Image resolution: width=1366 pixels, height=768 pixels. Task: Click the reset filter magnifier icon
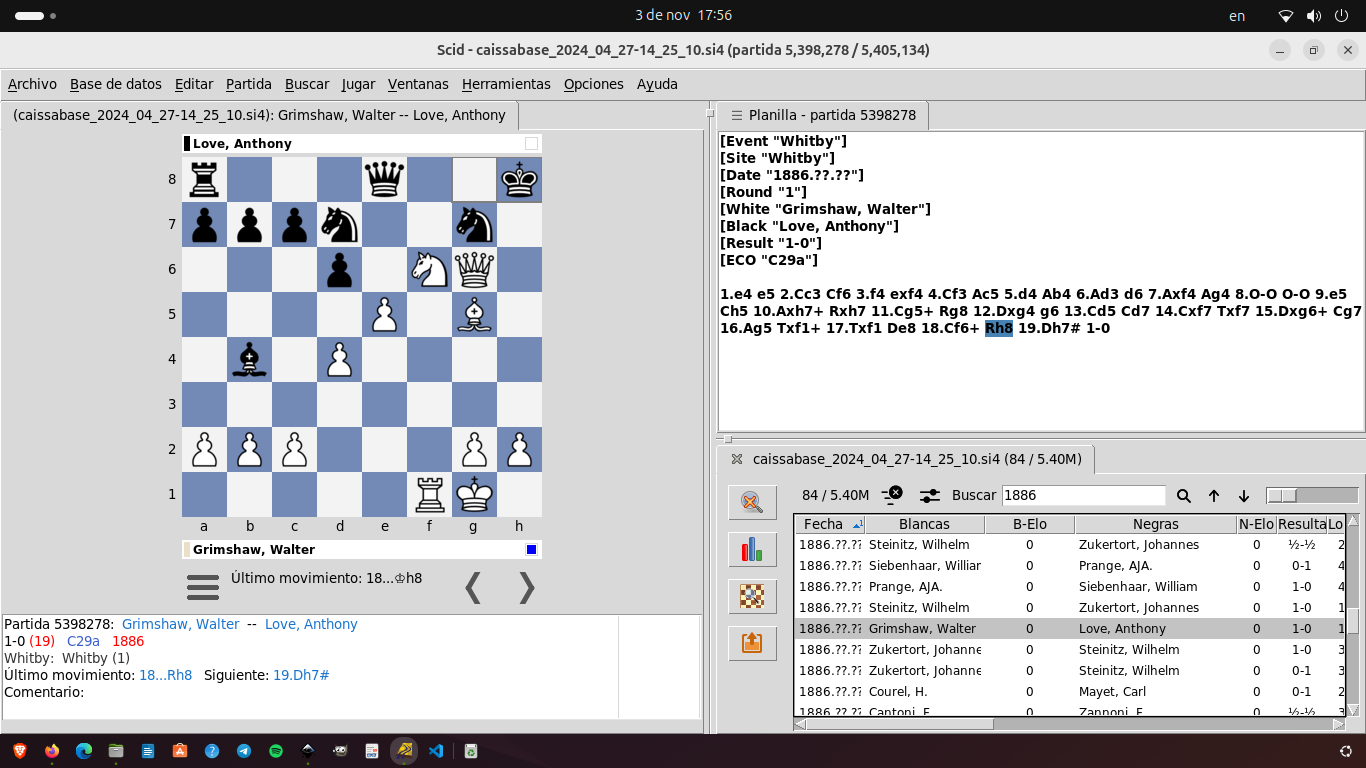tap(752, 502)
